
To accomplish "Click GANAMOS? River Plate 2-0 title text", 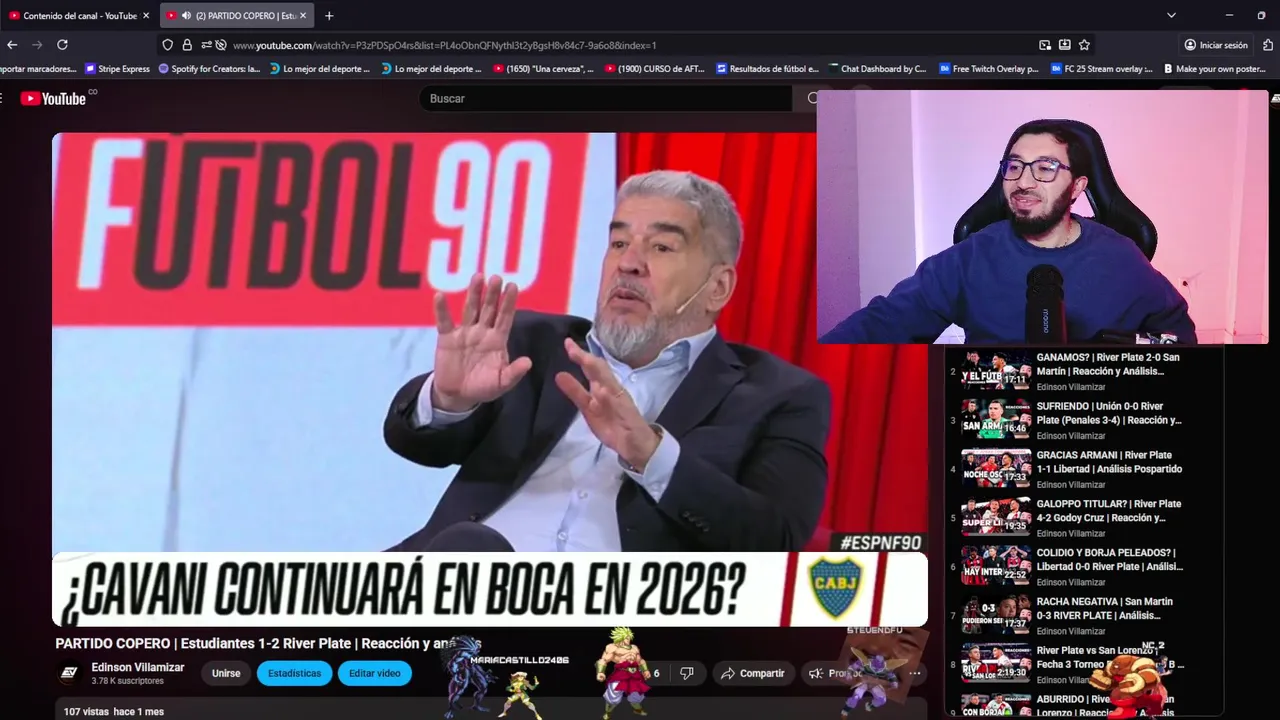I will click(x=1108, y=364).
